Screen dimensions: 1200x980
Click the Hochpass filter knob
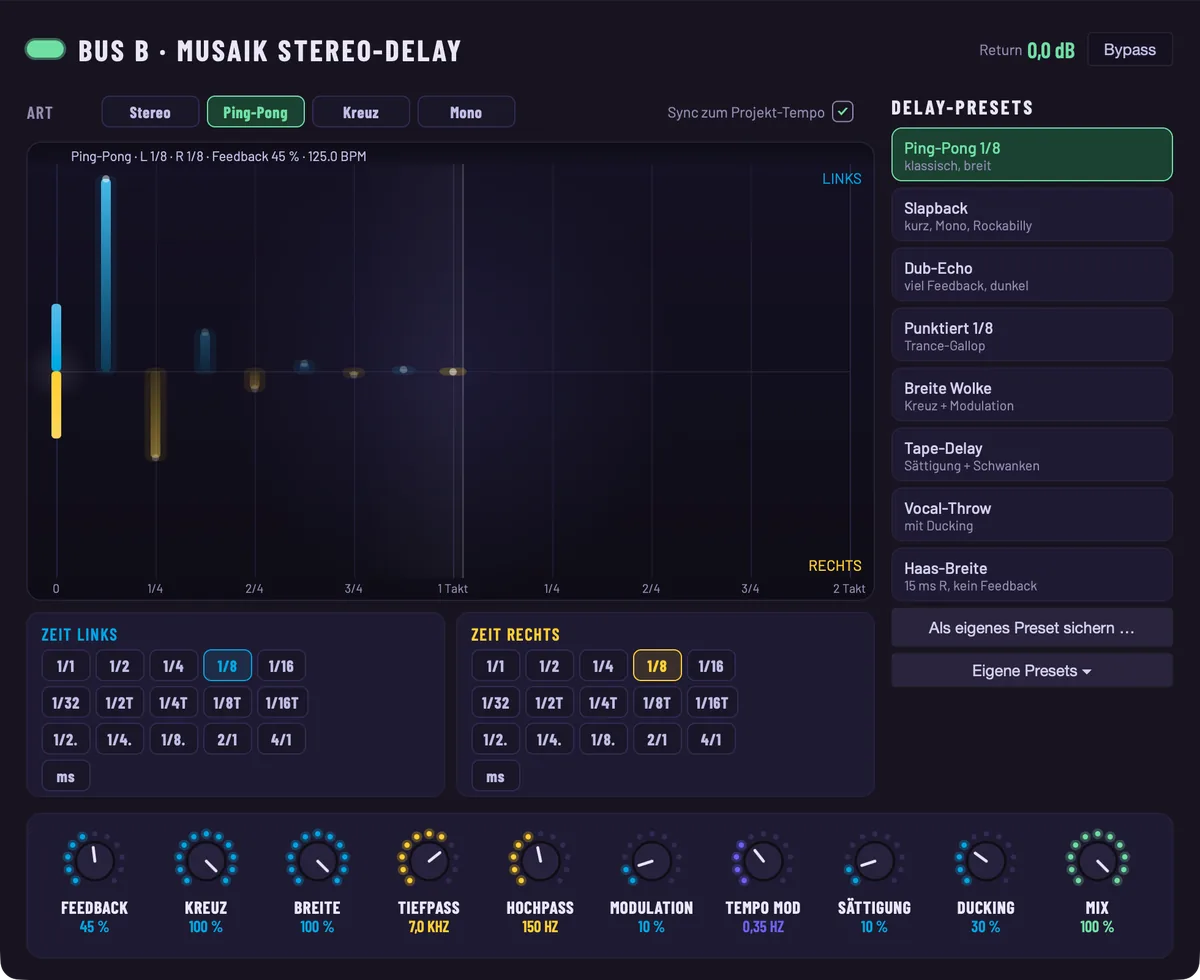coord(540,859)
